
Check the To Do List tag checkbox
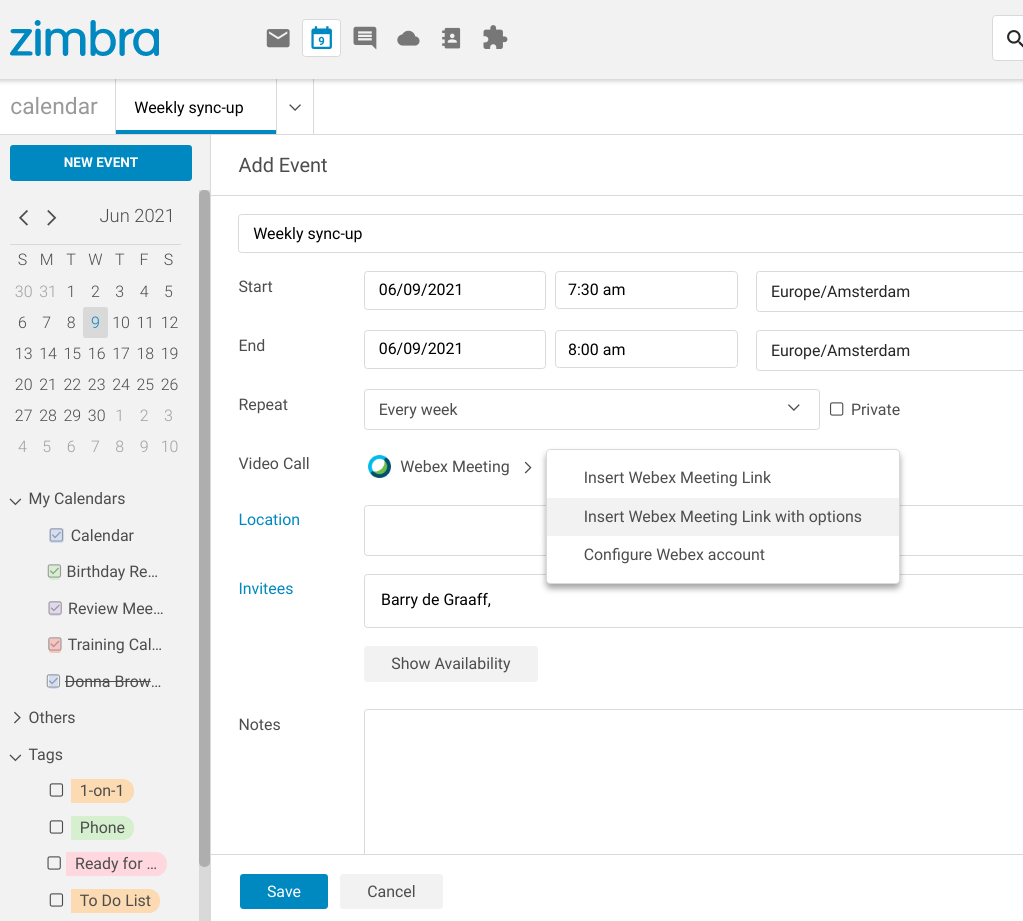click(x=57, y=900)
